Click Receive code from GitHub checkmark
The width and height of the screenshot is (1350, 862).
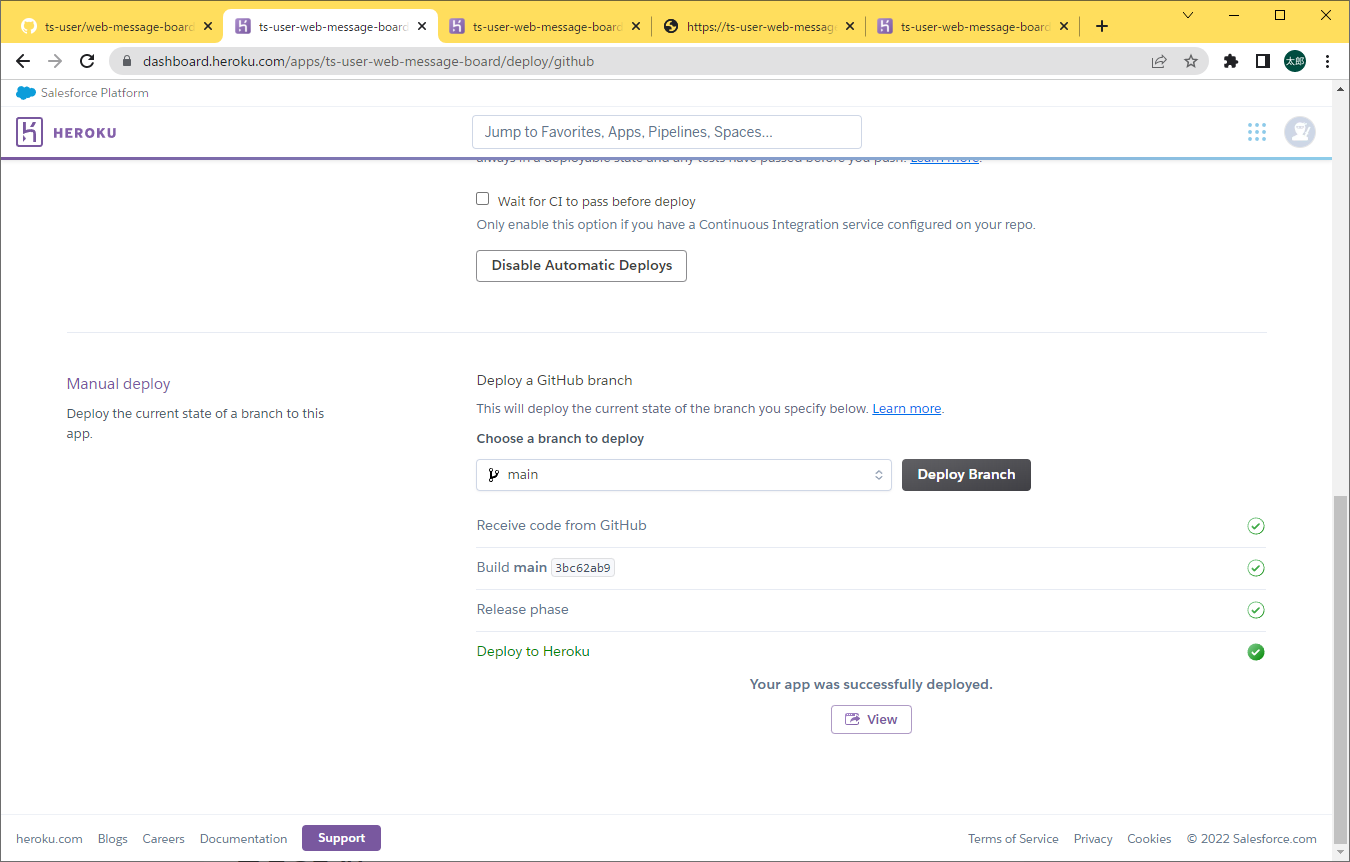1256,526
